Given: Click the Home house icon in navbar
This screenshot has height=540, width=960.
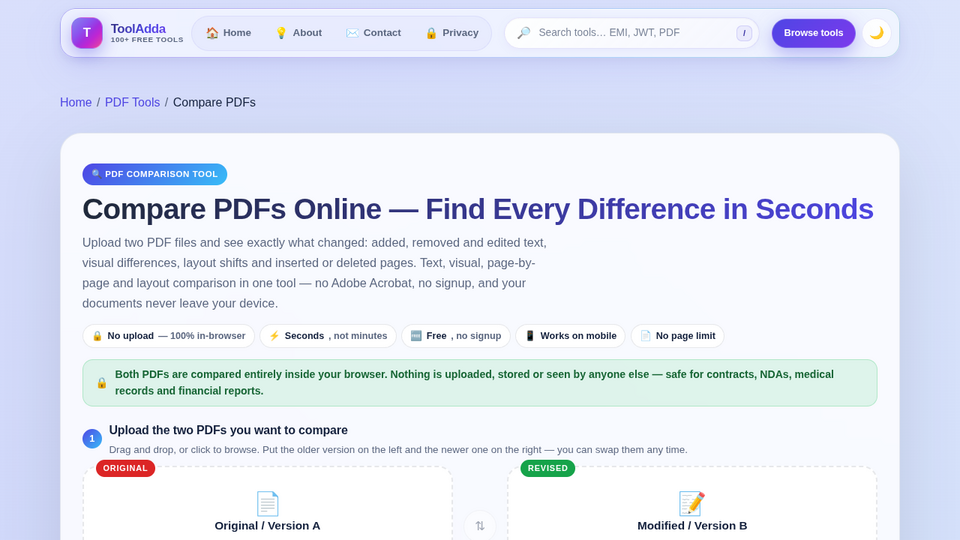Looking at the screenshot, I should click(x=212, y=33).
